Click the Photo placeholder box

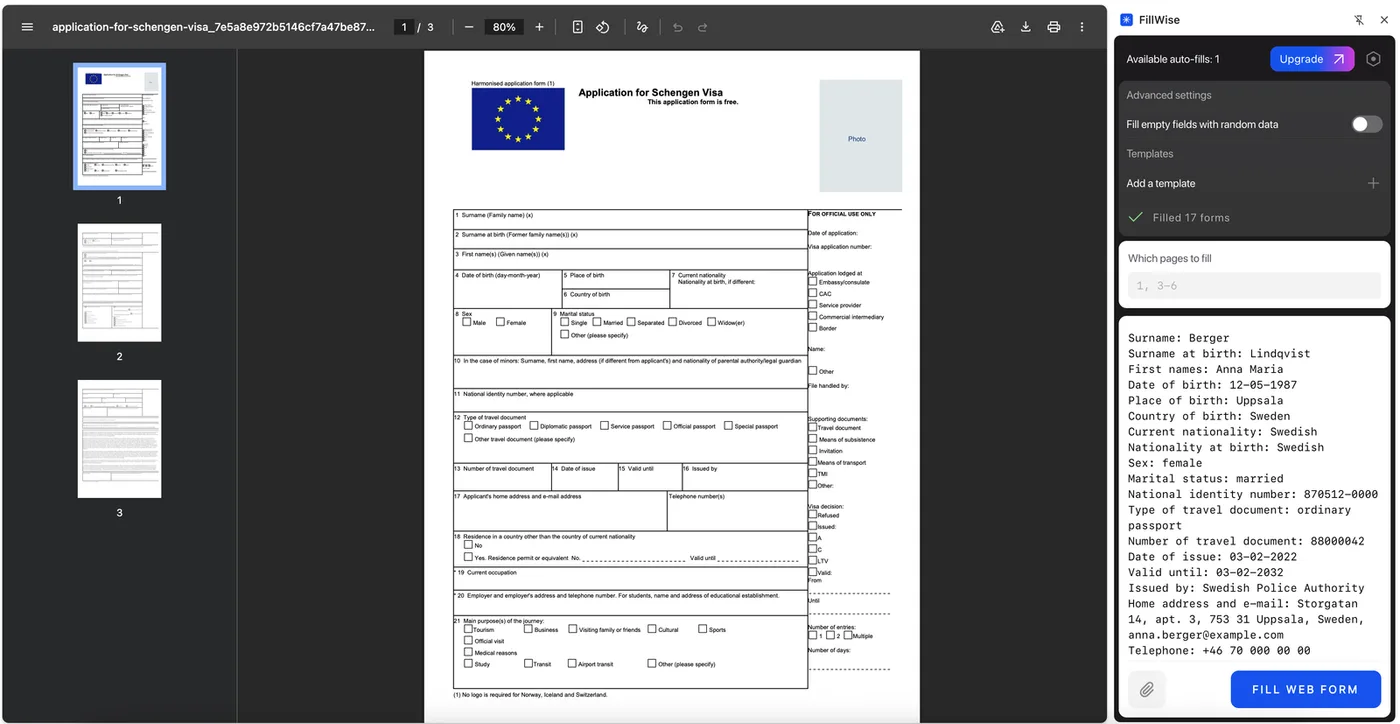click(x=860, y=136)
